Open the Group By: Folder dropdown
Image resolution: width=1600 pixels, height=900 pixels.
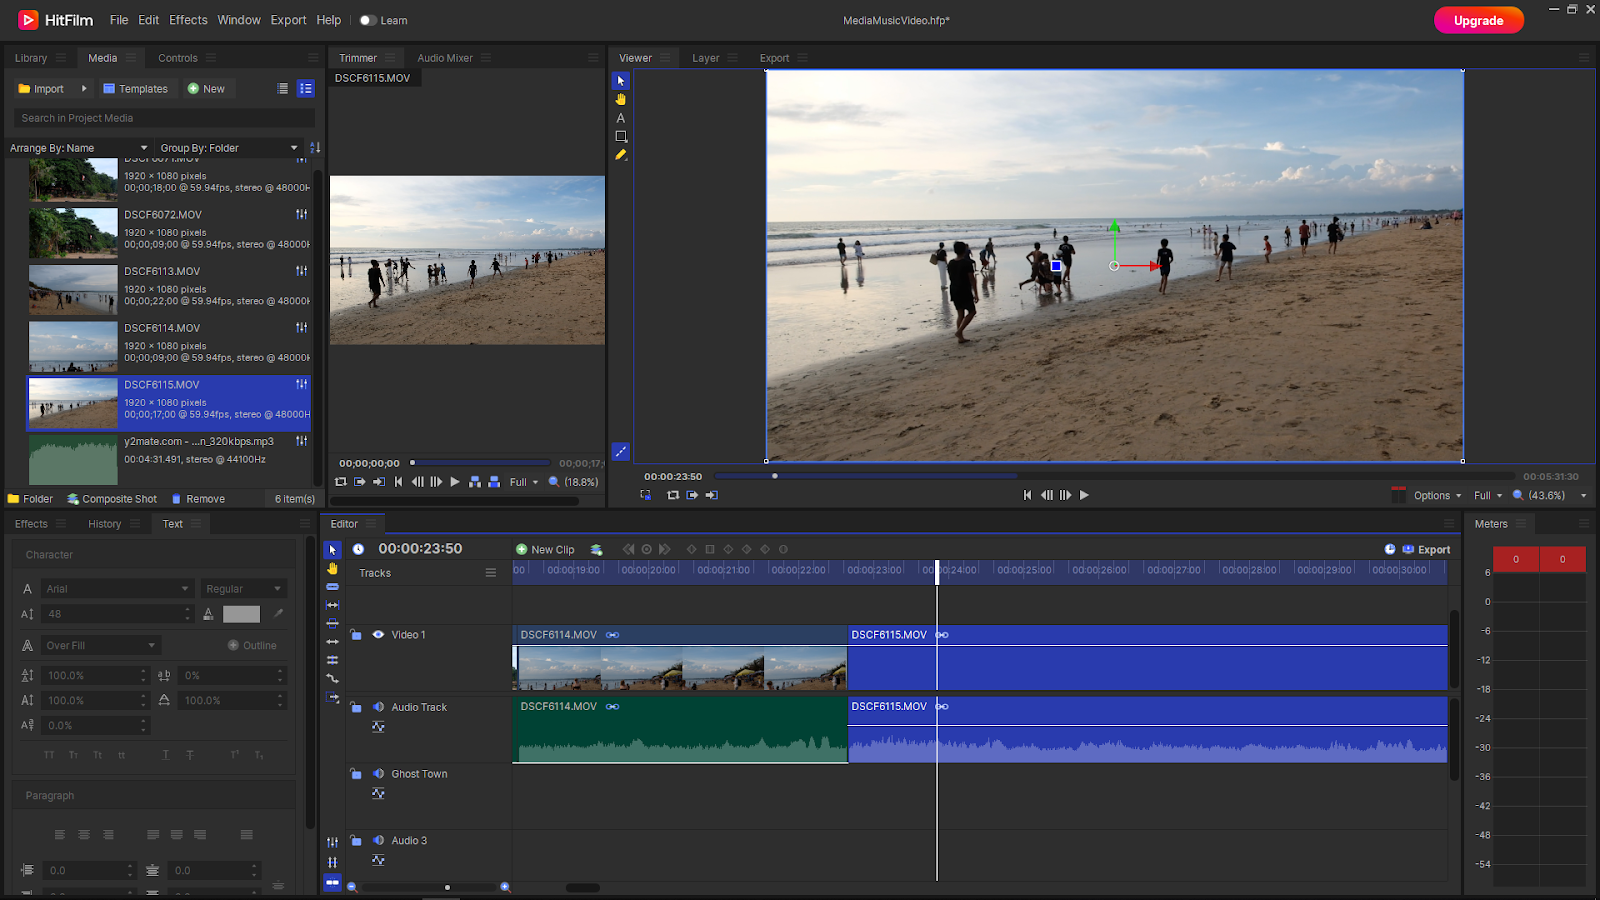230,148
